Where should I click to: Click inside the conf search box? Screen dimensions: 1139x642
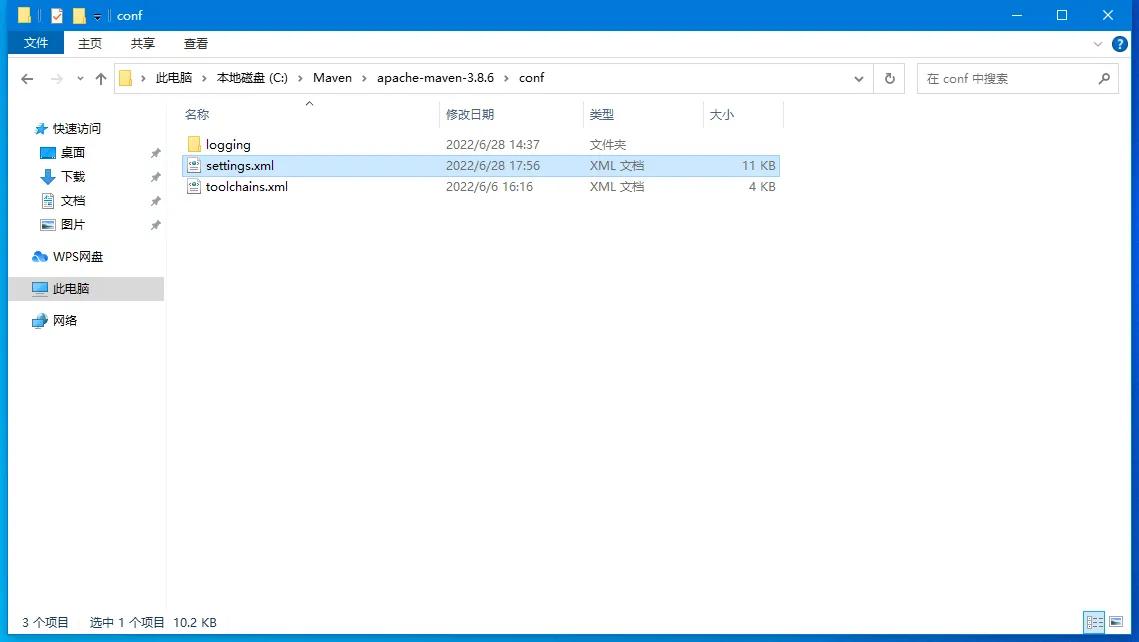tap(1010, 78)
